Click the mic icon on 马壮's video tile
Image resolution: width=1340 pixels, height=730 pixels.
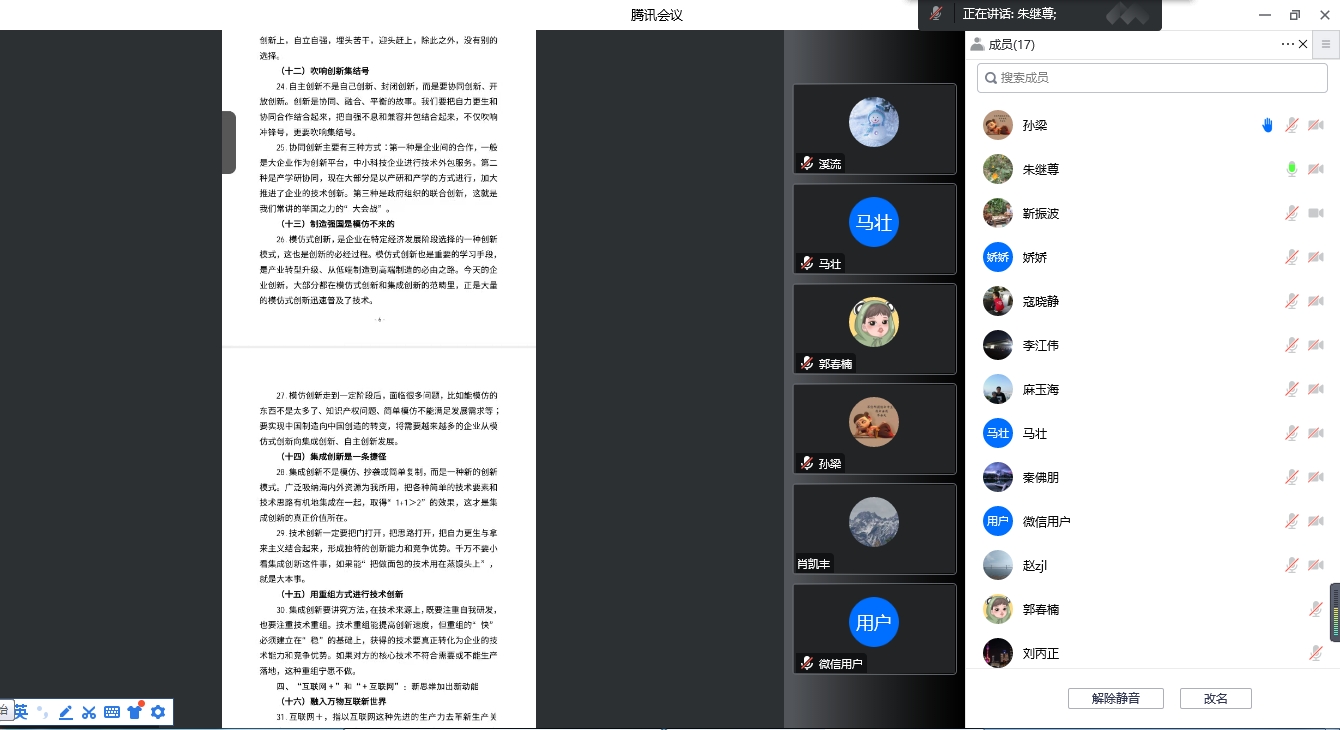(806, 263)
